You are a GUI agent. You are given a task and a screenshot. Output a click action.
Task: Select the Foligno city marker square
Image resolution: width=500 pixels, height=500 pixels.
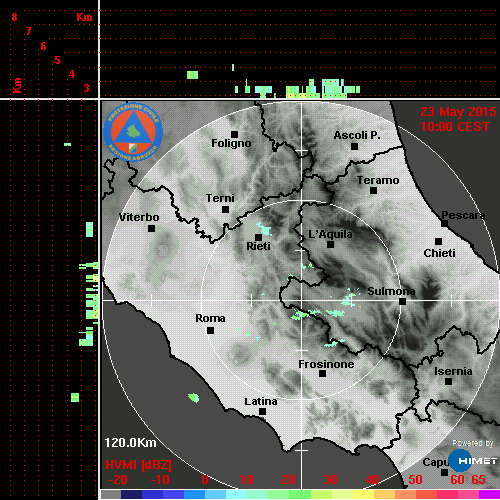coord(234,134)
